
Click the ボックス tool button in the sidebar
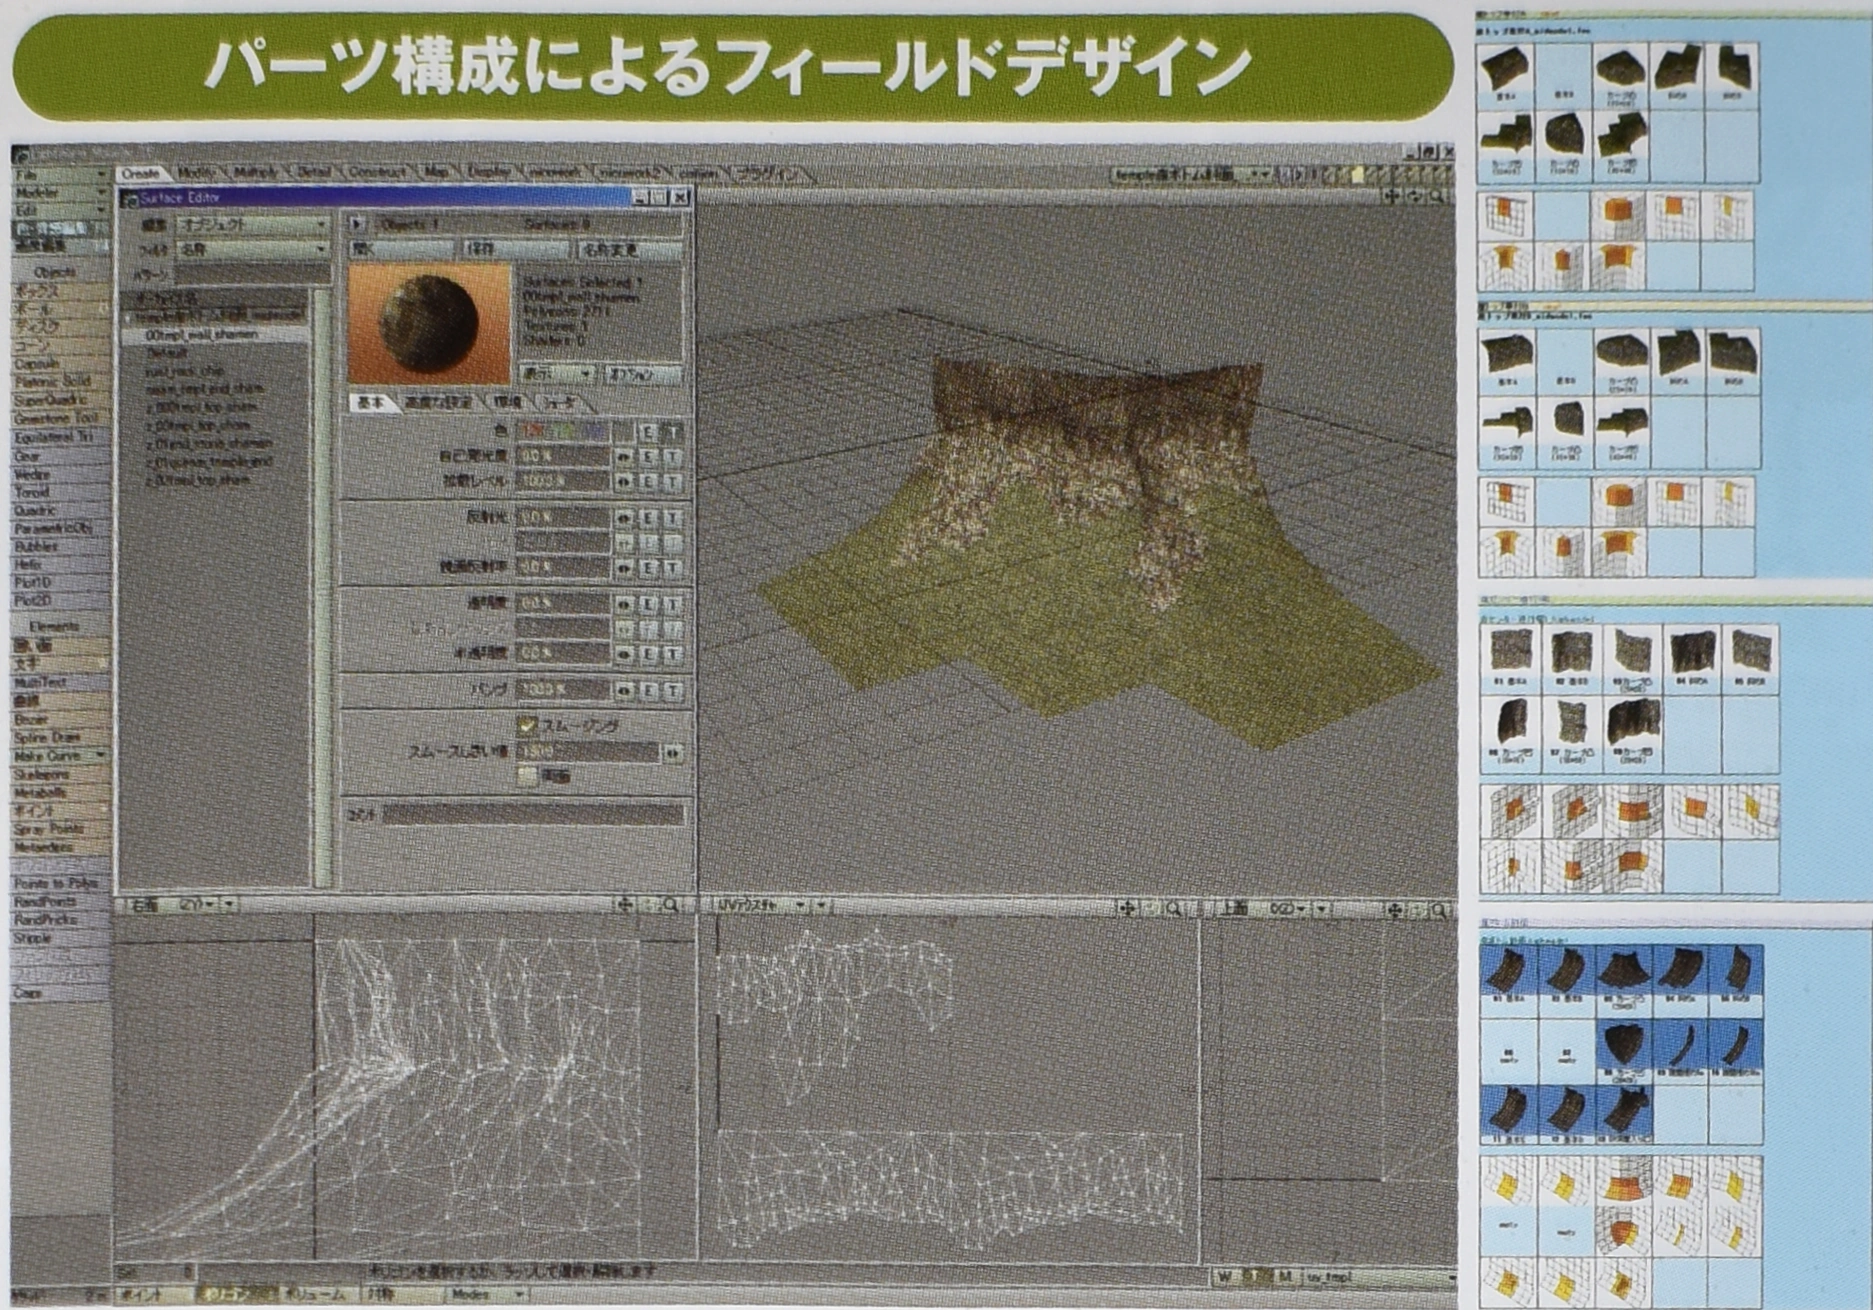[60, 291]
